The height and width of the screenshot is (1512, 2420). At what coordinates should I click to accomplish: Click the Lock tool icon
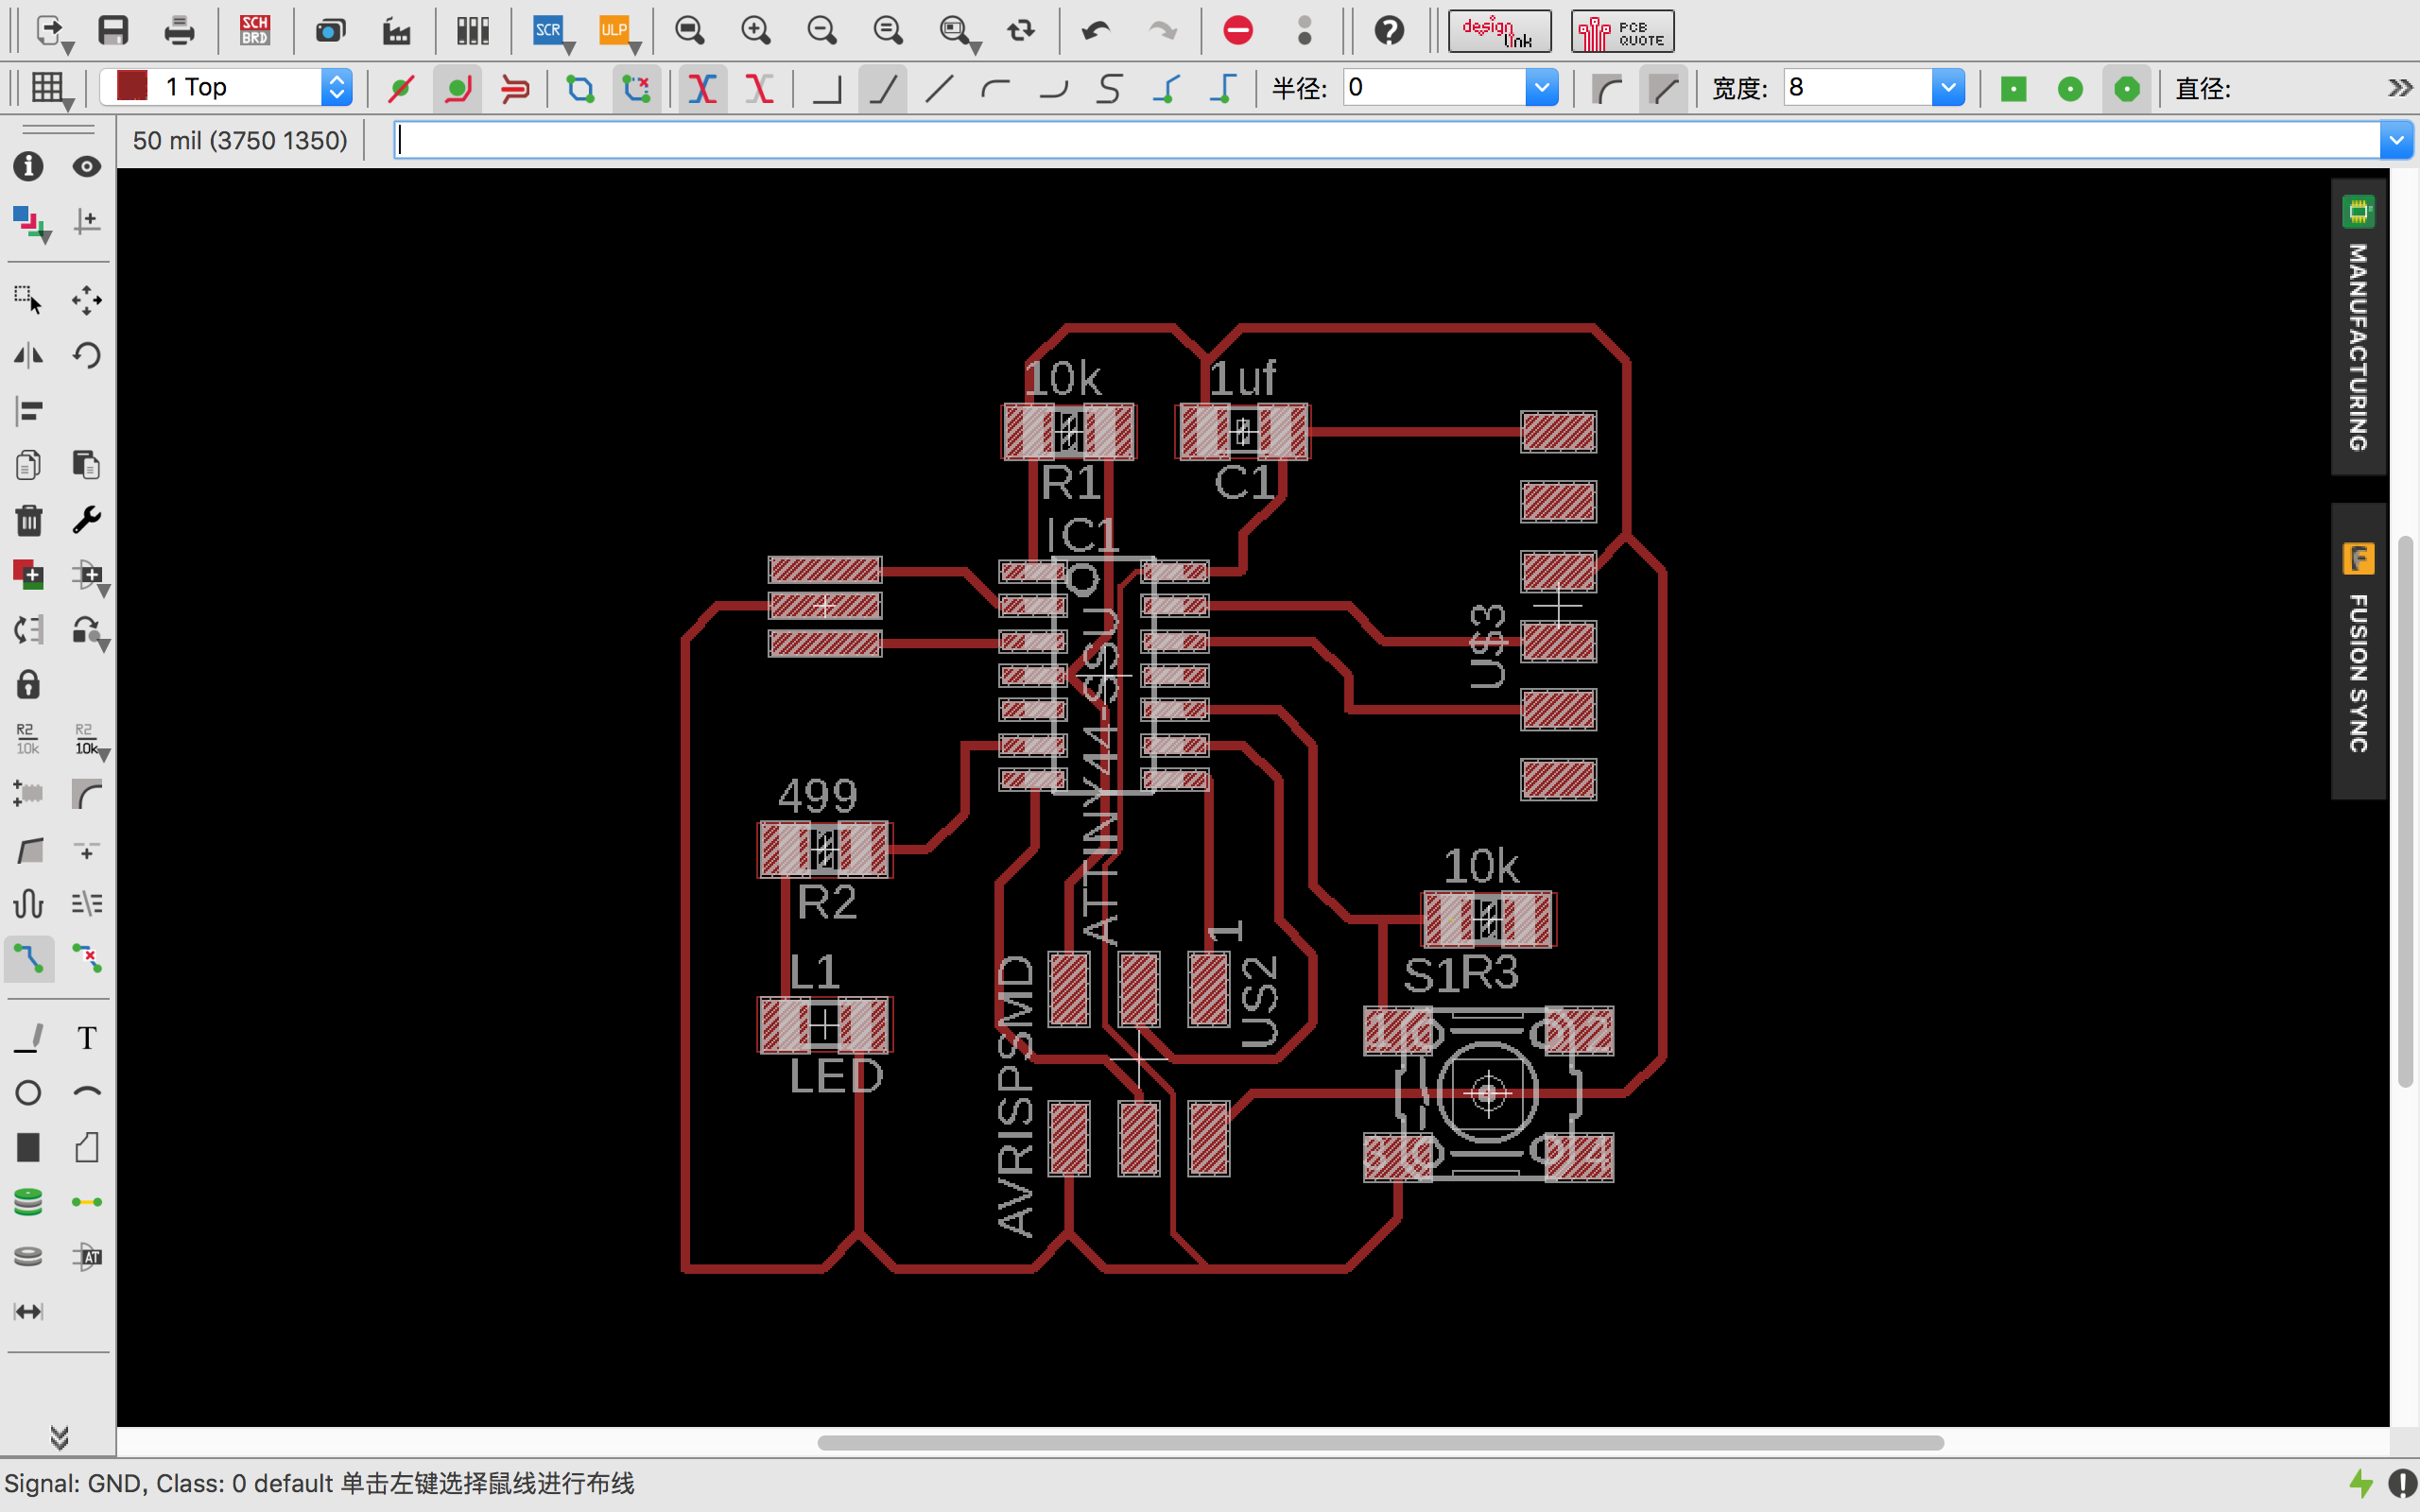pos(29,685)
